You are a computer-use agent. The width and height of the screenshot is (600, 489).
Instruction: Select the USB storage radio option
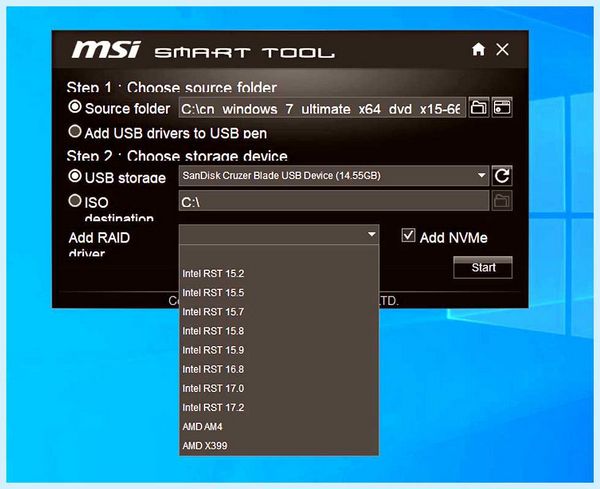pyautogui.click(x=75, y=176)
